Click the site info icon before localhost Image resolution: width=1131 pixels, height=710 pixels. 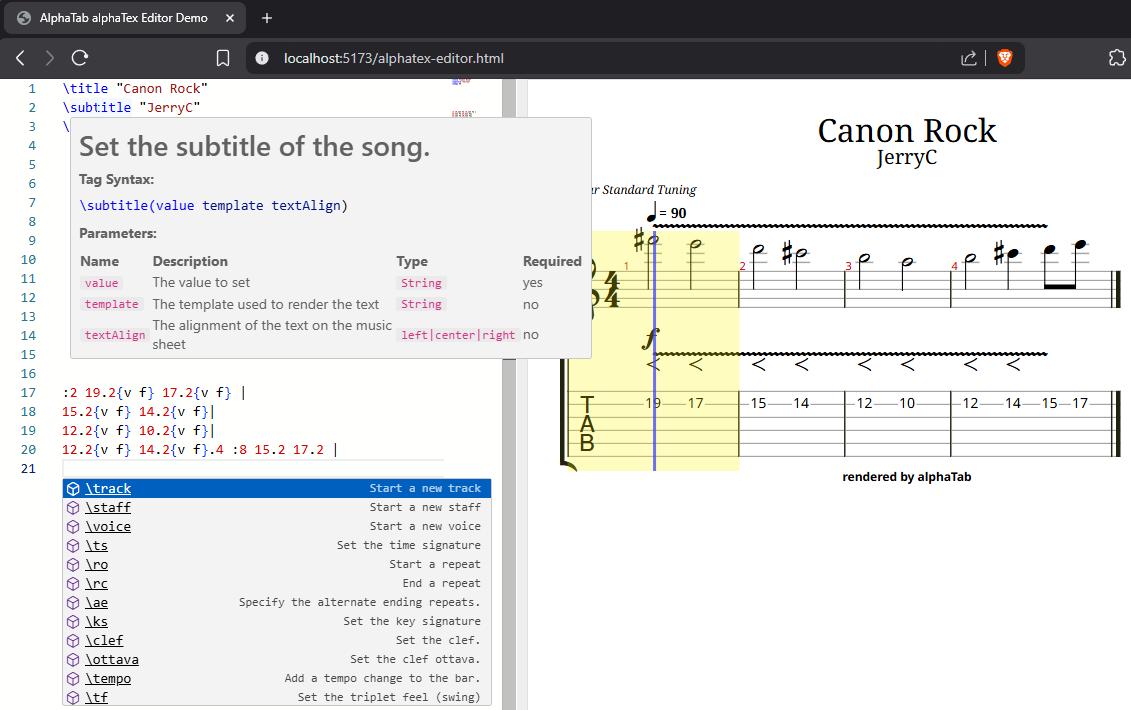point(262,58)
